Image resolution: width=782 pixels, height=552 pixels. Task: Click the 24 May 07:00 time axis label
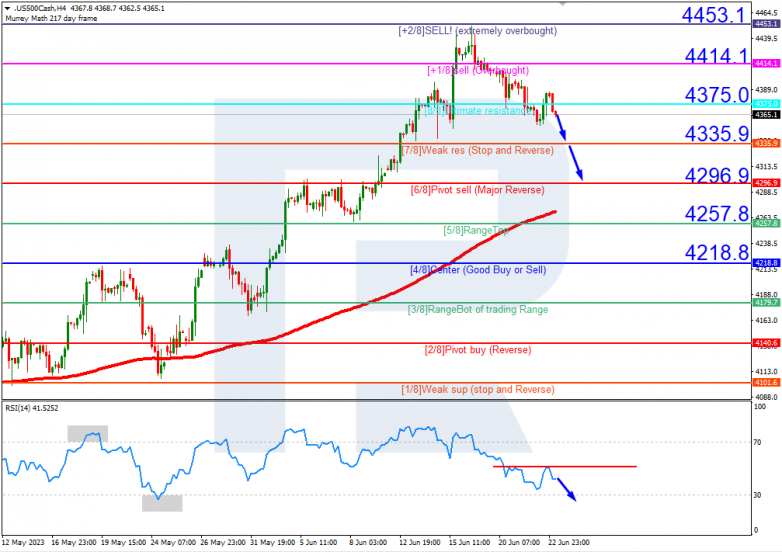pos(173,542)
